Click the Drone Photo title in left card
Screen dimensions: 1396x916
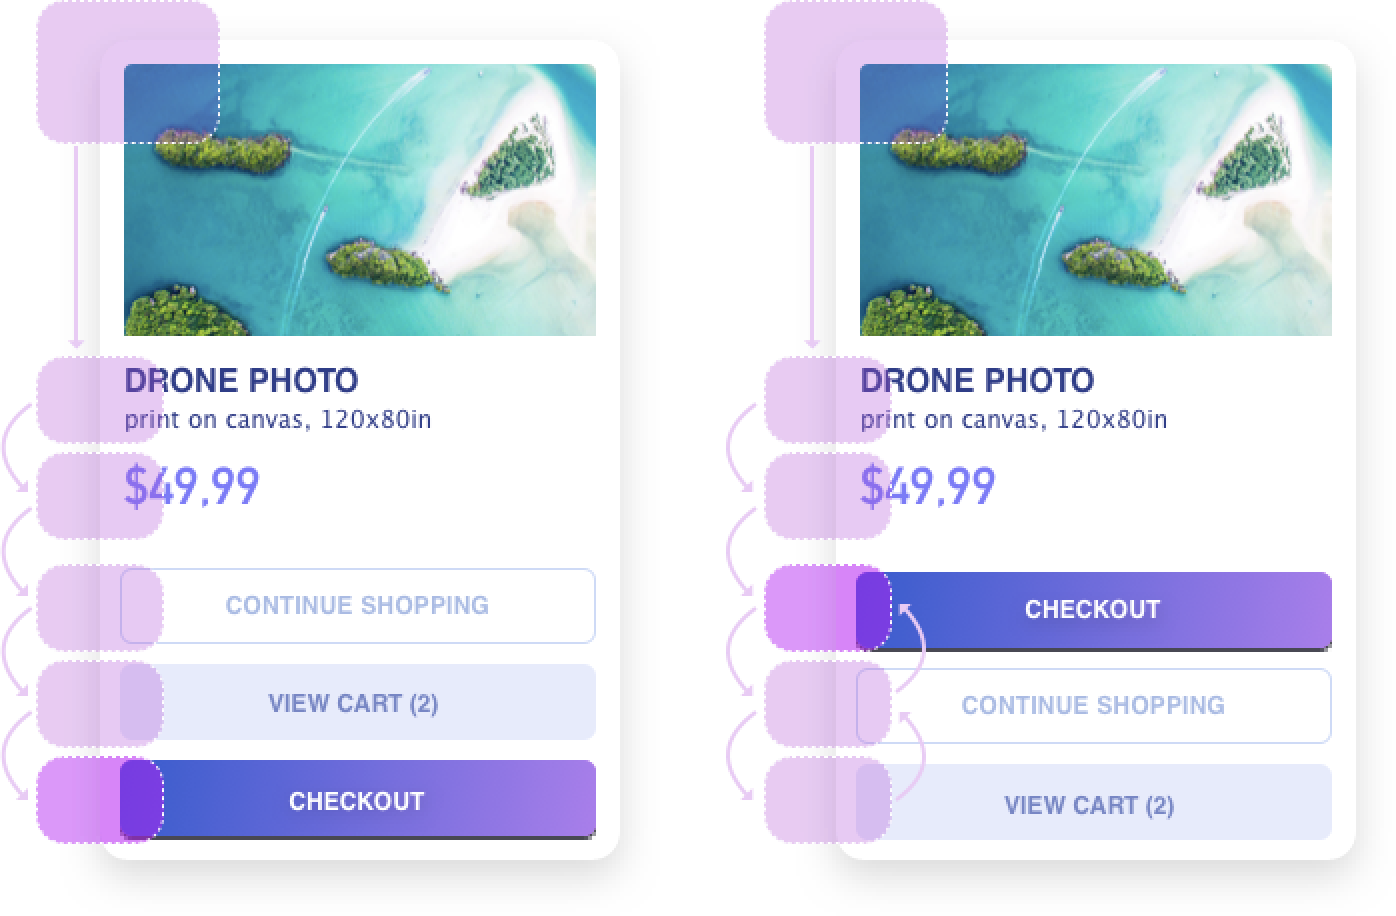click(241, 381)
